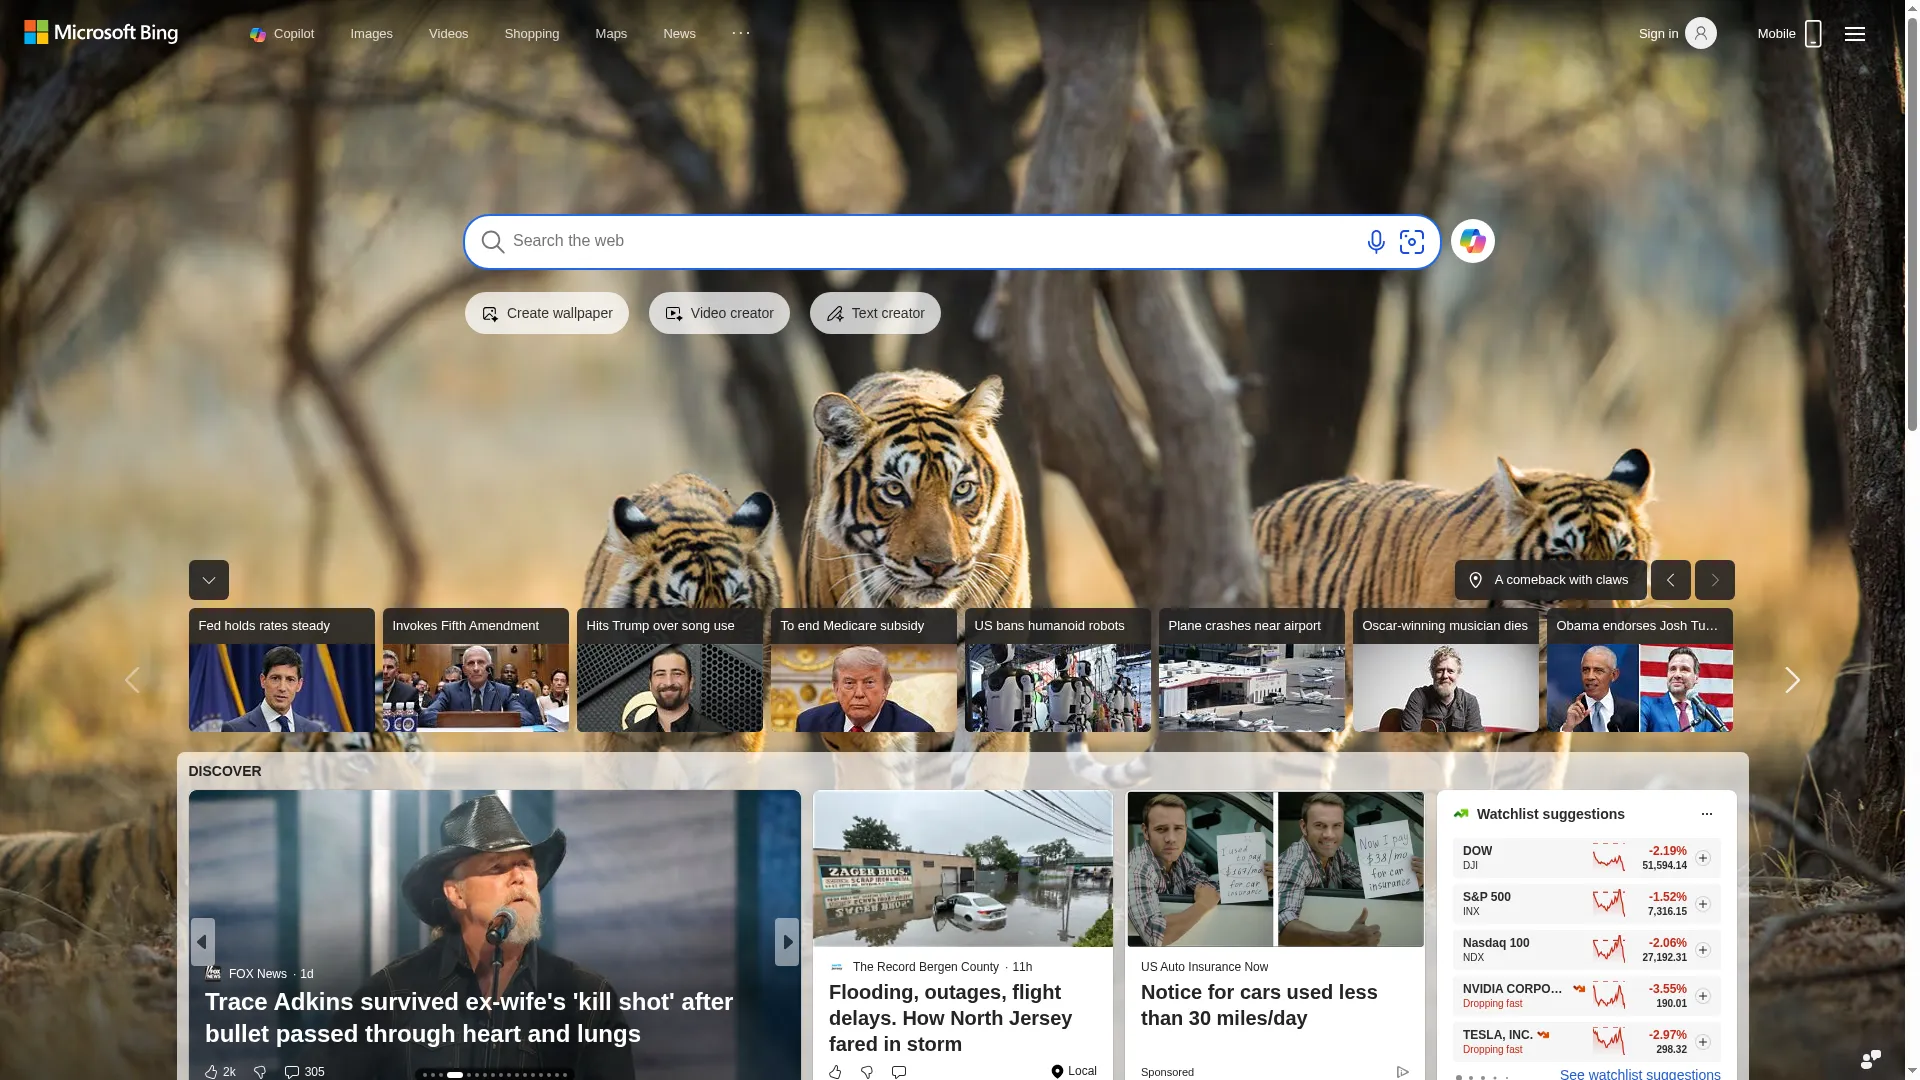Click the Microsoft Bing logo
1920x1080 pixels.
(x=101, y=33)
